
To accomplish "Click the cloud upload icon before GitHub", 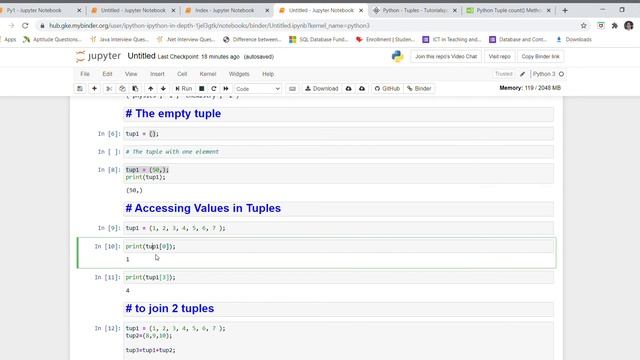I will [x=362, y=89].
